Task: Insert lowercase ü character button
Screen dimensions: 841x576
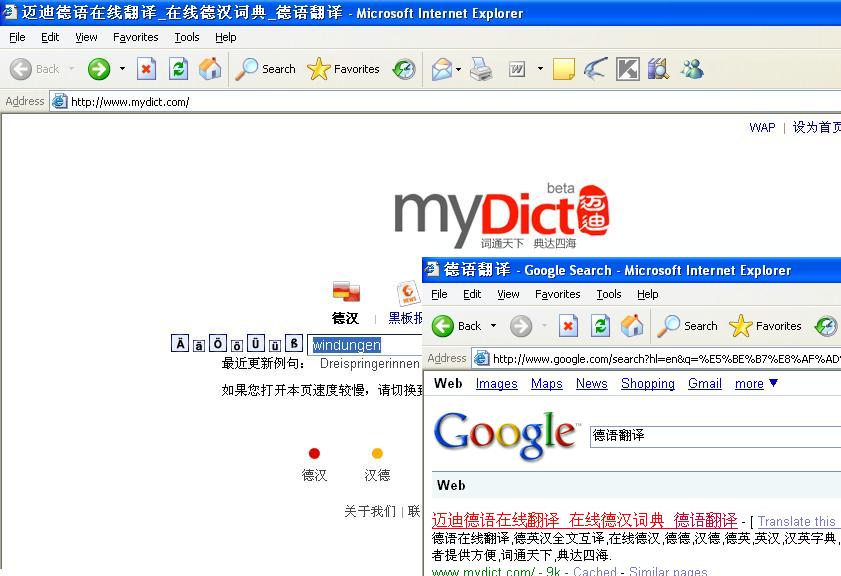Action: point(275,346)
